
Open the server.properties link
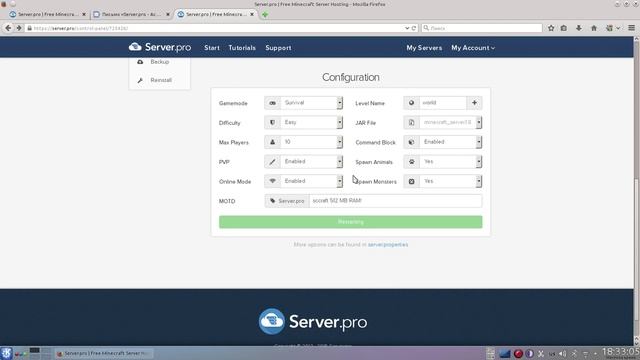(x=388, y=244)
